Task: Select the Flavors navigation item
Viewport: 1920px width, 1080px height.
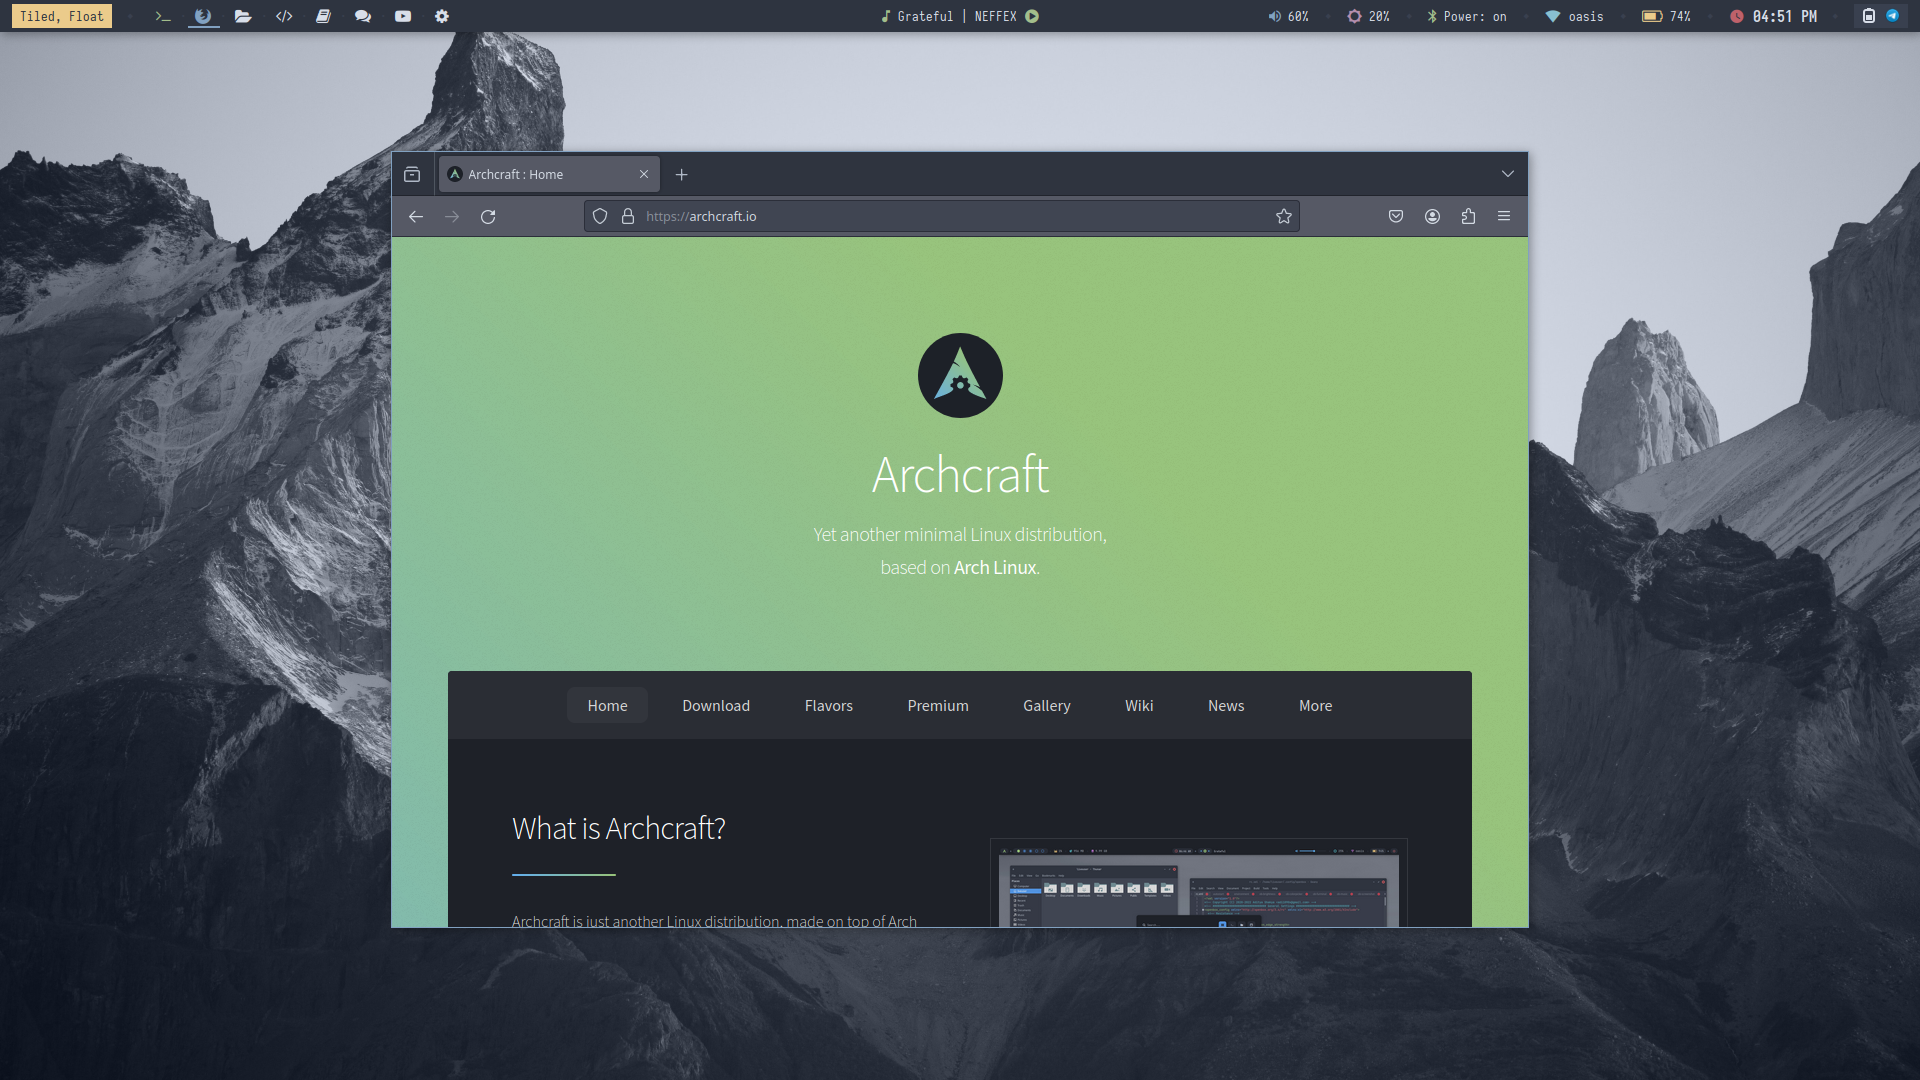Action: 828,705
